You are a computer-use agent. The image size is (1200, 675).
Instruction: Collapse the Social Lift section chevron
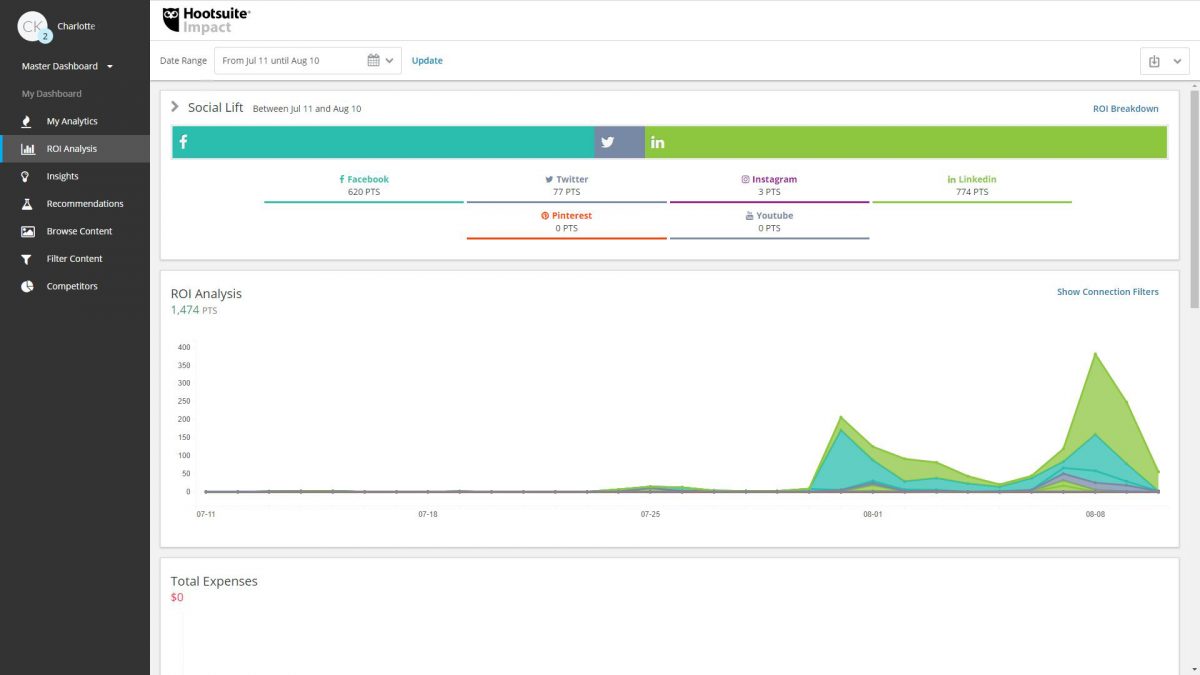tap(175, 107)
